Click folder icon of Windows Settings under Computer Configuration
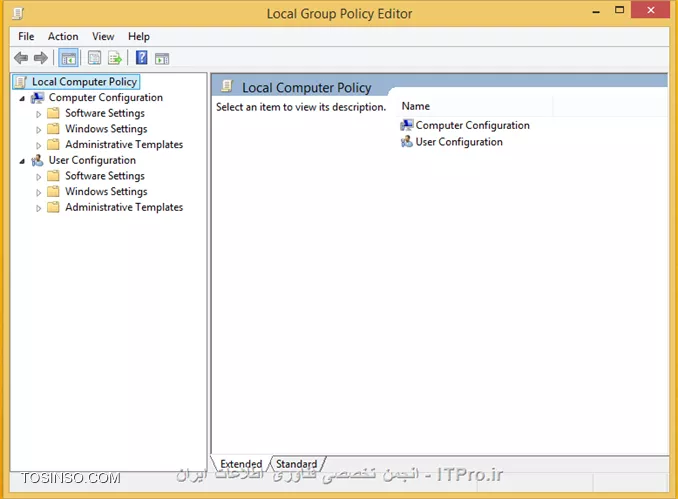This screenshot has height=499, width=678. (53, 129)
